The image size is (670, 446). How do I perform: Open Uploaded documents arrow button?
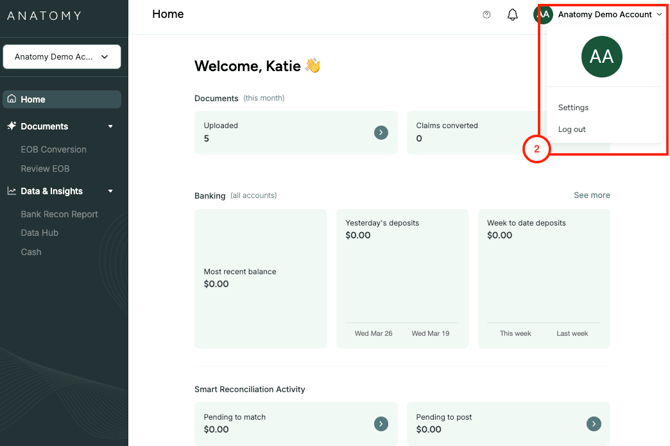pos(381,132)
